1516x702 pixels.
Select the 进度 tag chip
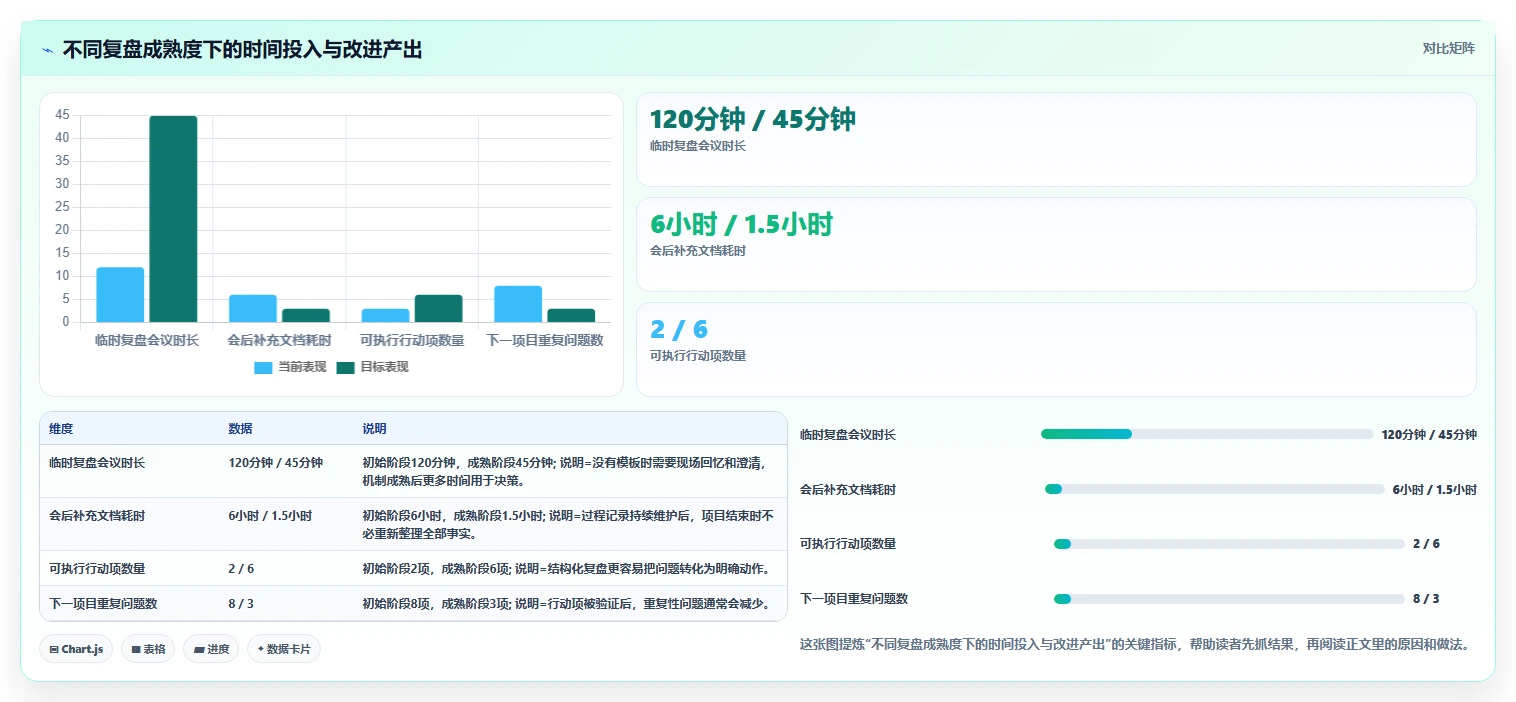(211, 649)
